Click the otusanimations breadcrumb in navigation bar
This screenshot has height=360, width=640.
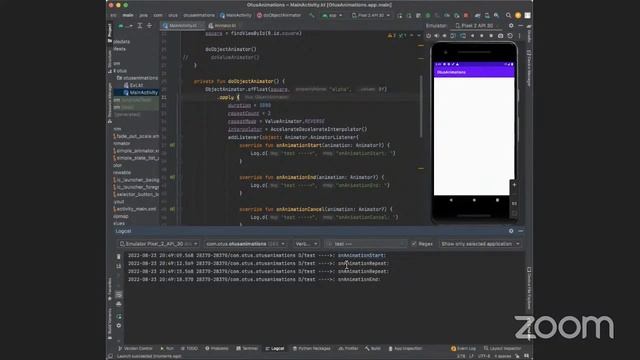[199, 16]
